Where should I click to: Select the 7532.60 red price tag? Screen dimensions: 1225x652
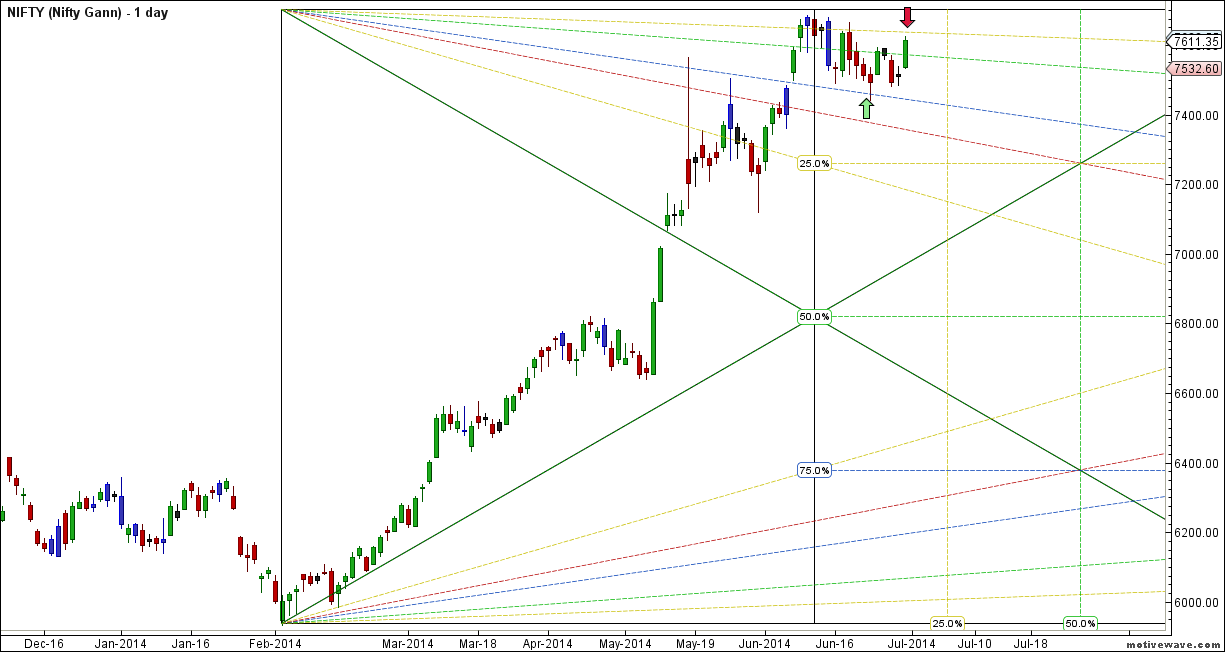pos(1194,69)
